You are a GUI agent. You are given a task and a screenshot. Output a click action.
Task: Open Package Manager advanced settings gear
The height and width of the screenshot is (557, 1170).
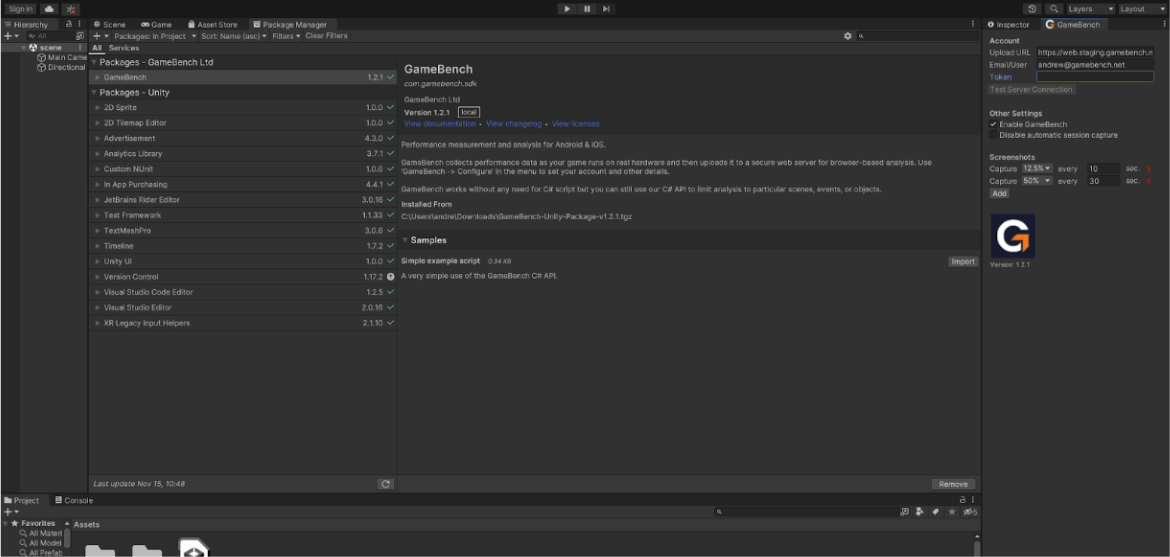848,36
